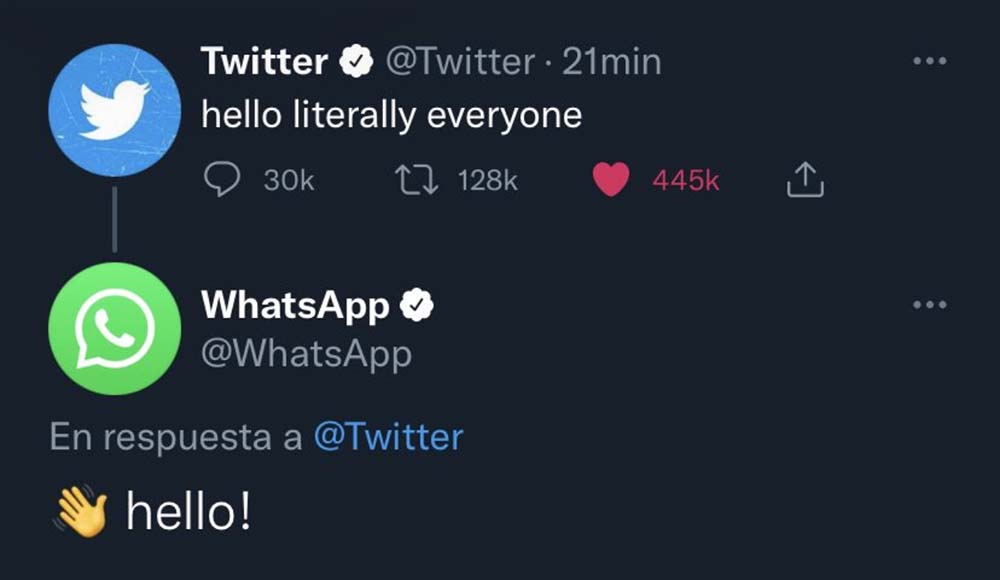View the 128k retweets count

click(x=487, y=181)
